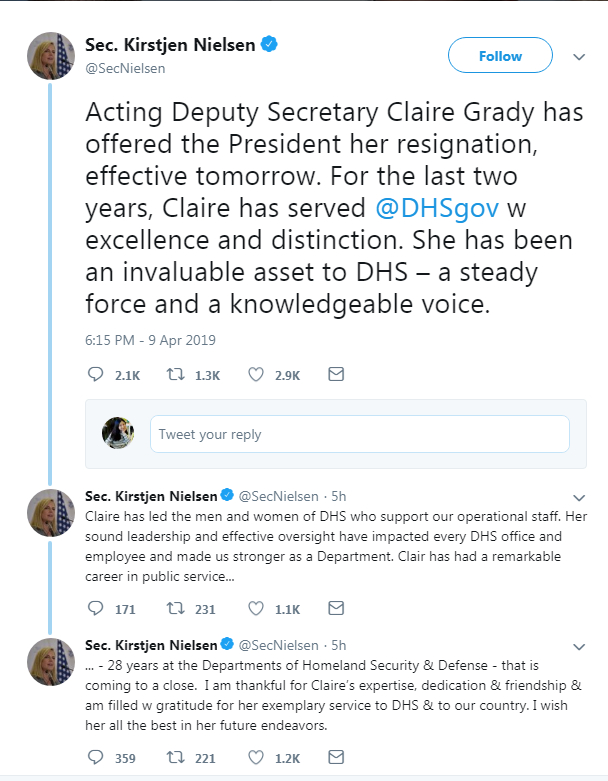Like the reply with 1.1K likes
Viewport: 608px width, 781px height.
255,607
